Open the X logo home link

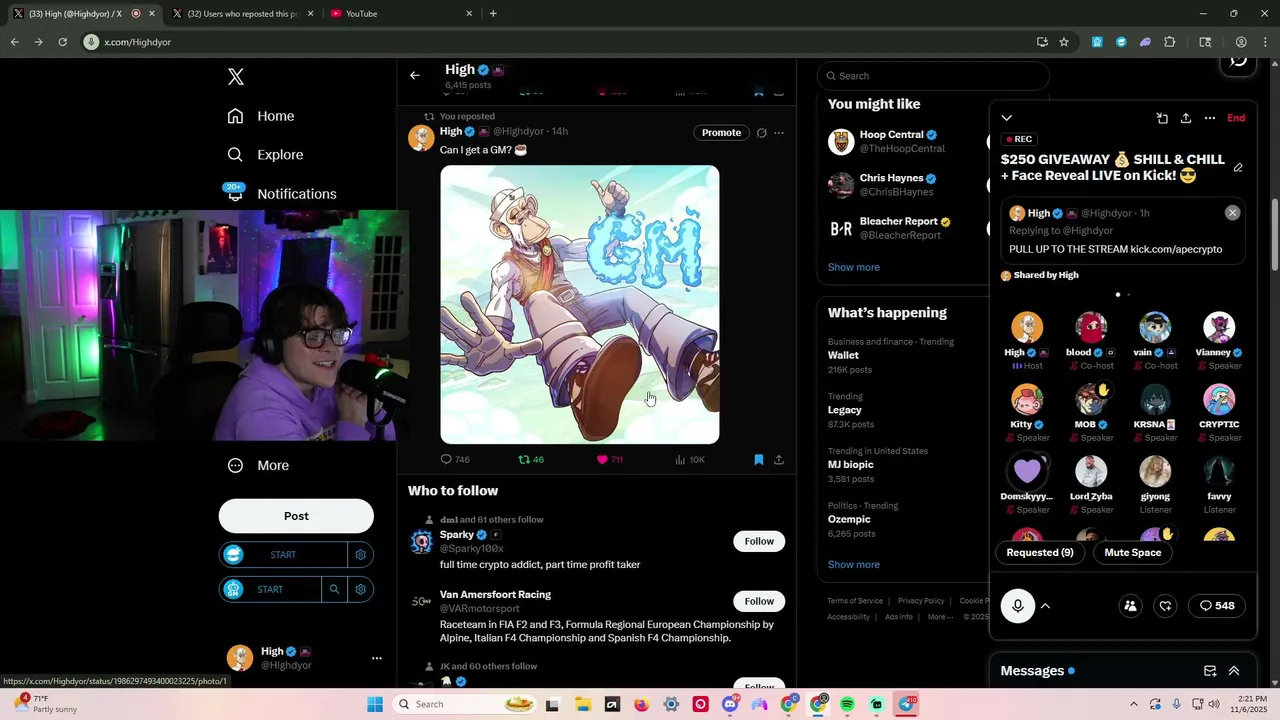click(x=236, y=77)
